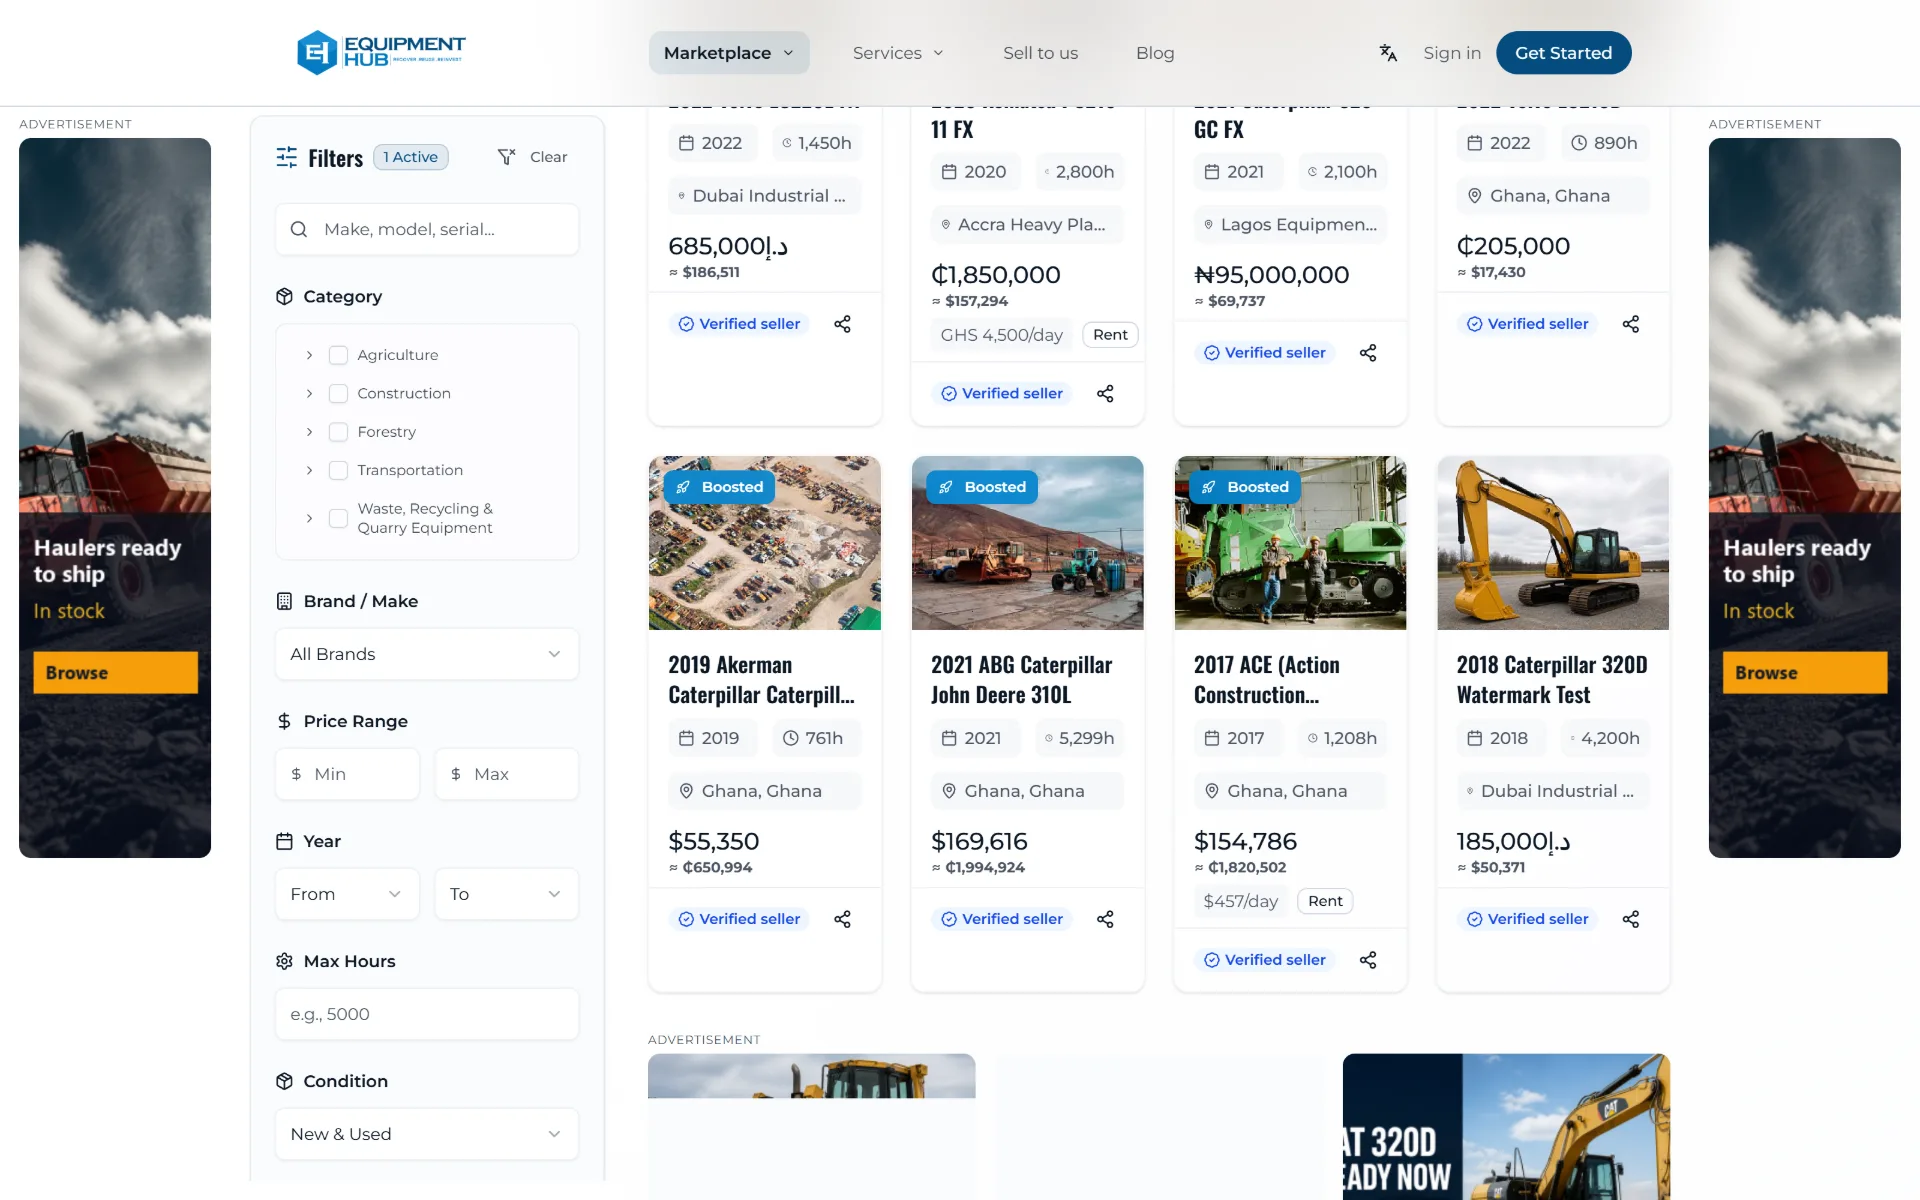This screenshot has height=1200, width=1920.
Task: Open the Year From dropdown
Action: (x=347, y=894)
